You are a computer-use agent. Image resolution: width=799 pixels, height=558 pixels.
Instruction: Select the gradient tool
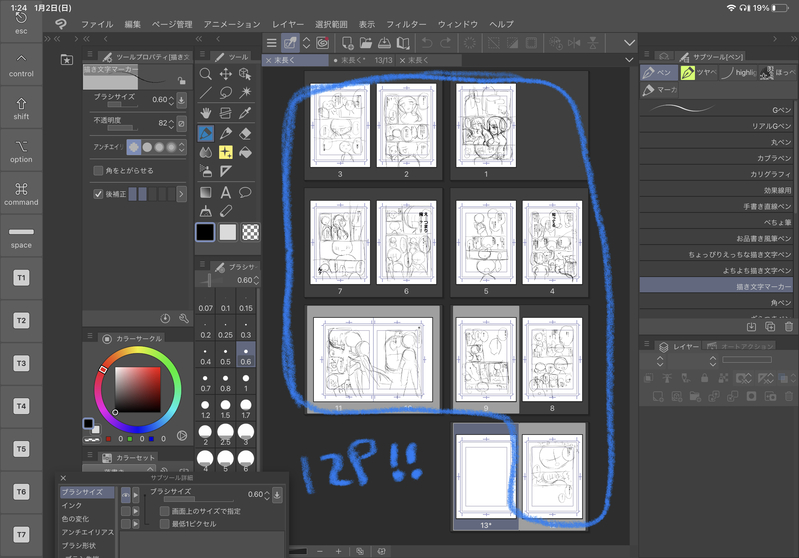coord(205,193)
